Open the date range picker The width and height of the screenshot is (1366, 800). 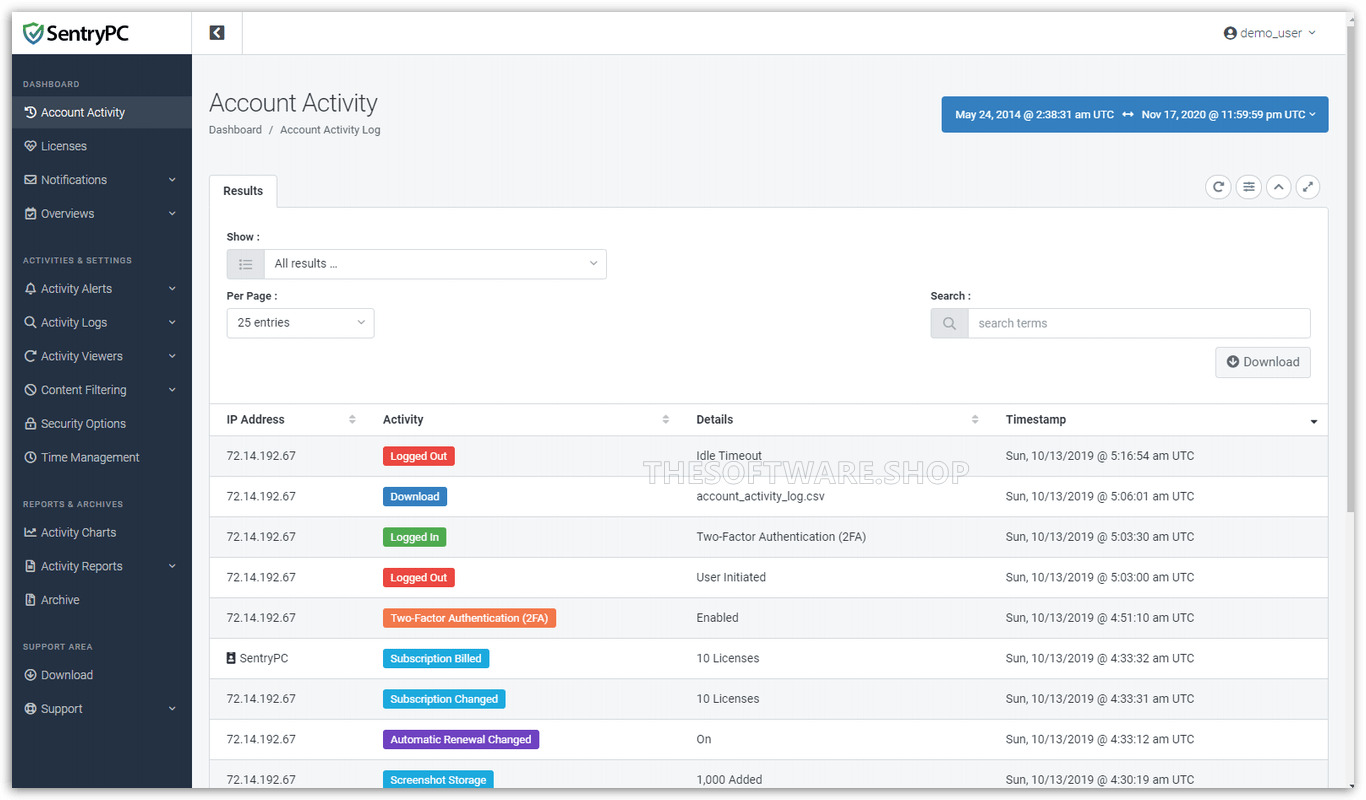[1134, 114]
